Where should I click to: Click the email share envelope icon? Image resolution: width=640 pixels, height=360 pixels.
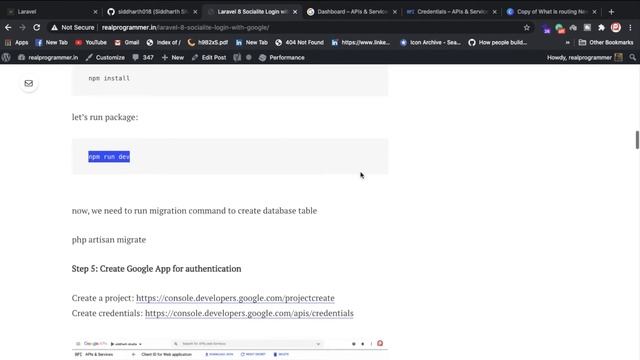click(x=29, y=83)
